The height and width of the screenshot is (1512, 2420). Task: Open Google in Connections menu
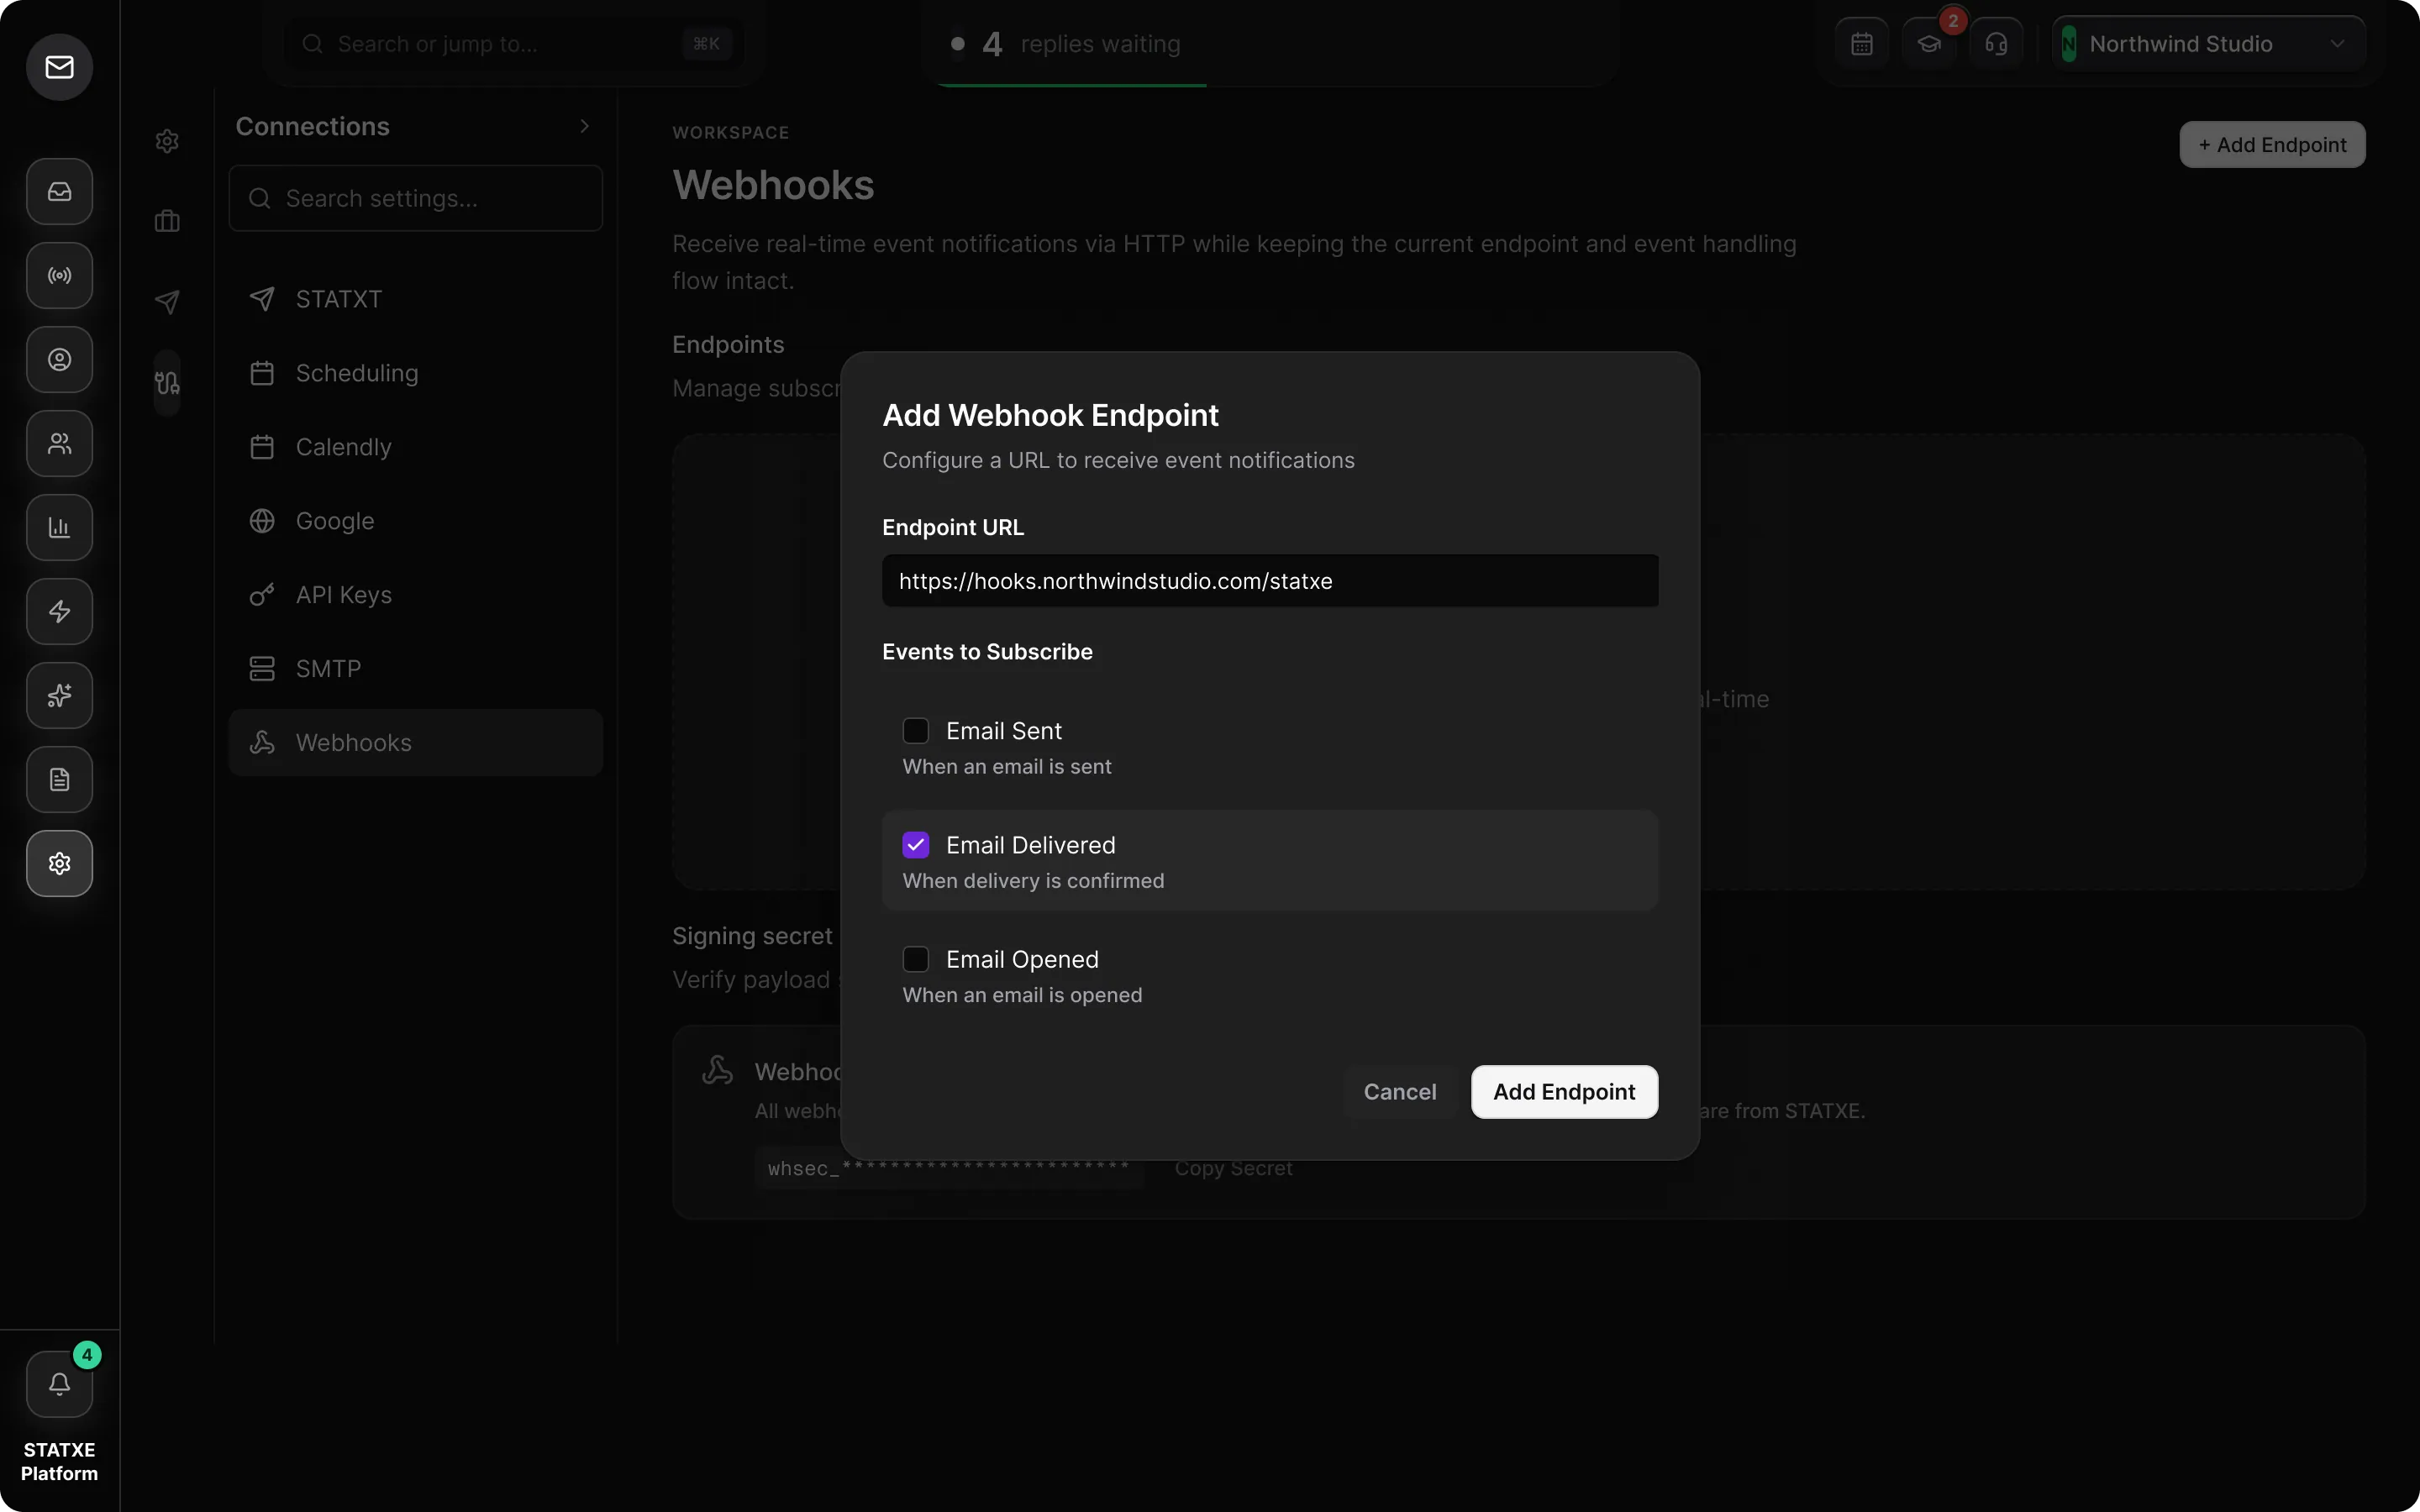pyautogui.click(x=416, y=521)
